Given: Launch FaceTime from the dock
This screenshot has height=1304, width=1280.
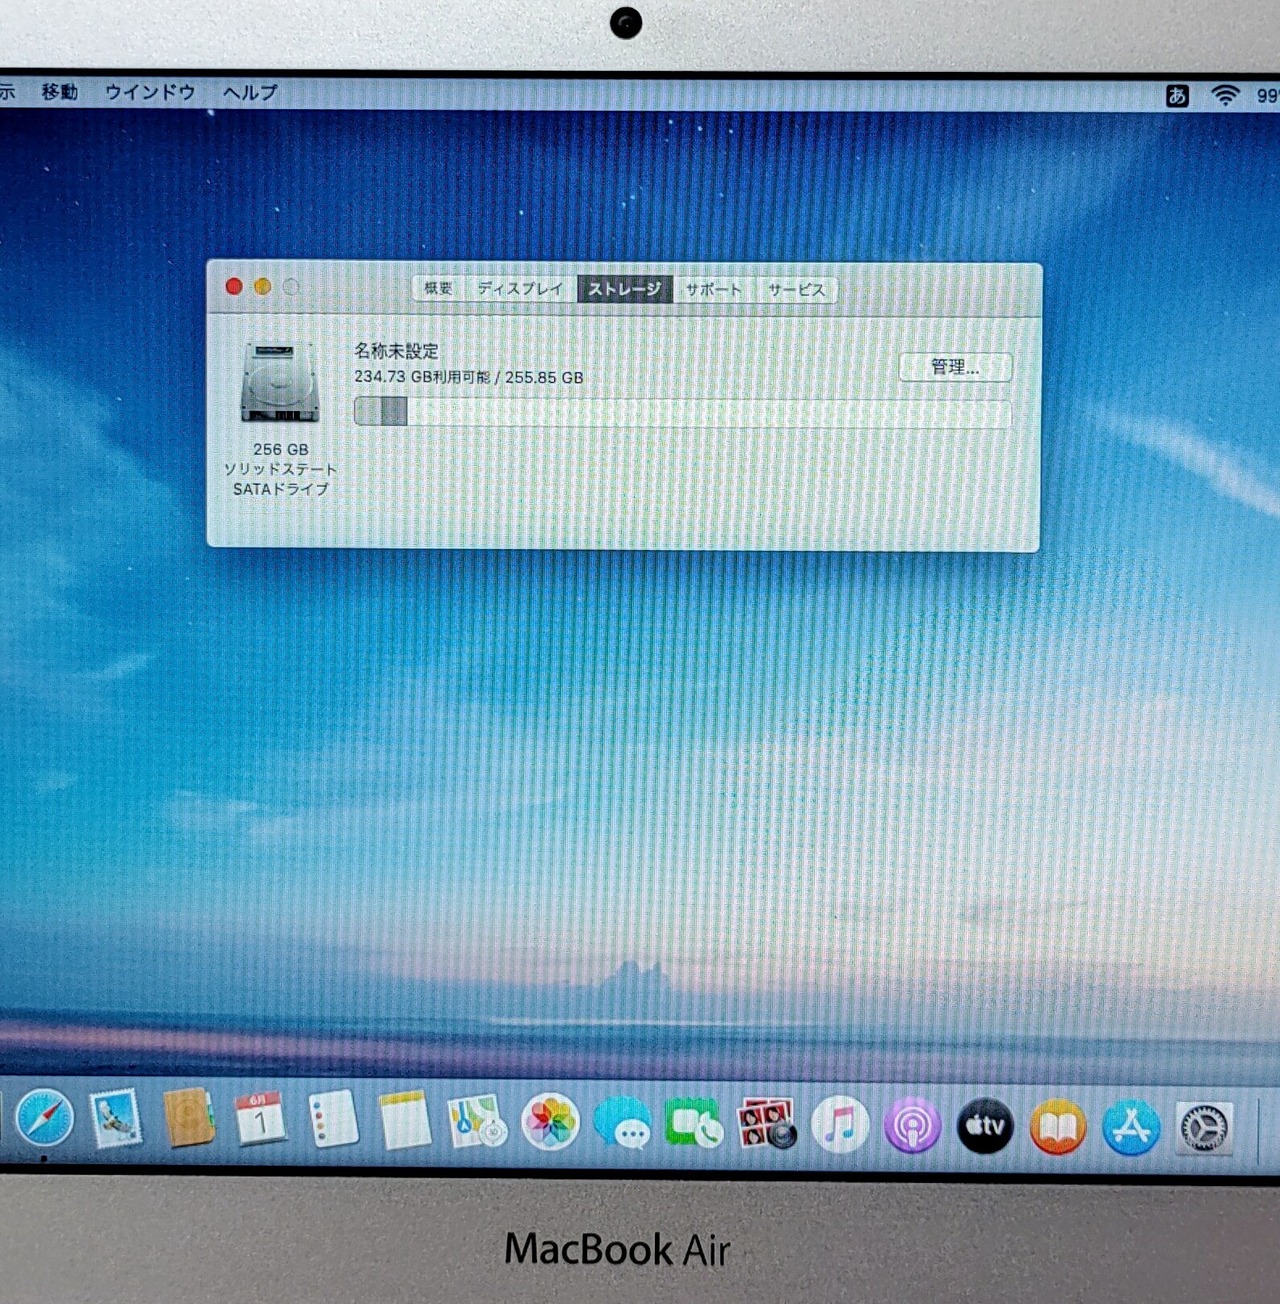Looking at the screenshot, I should pyautogui.click(x=694, y=1124).
